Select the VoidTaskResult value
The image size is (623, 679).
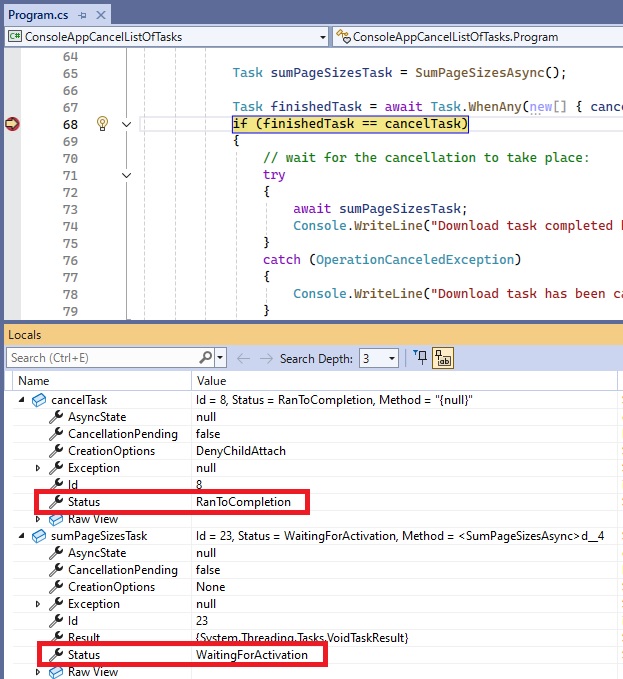(x=302, y=638)
